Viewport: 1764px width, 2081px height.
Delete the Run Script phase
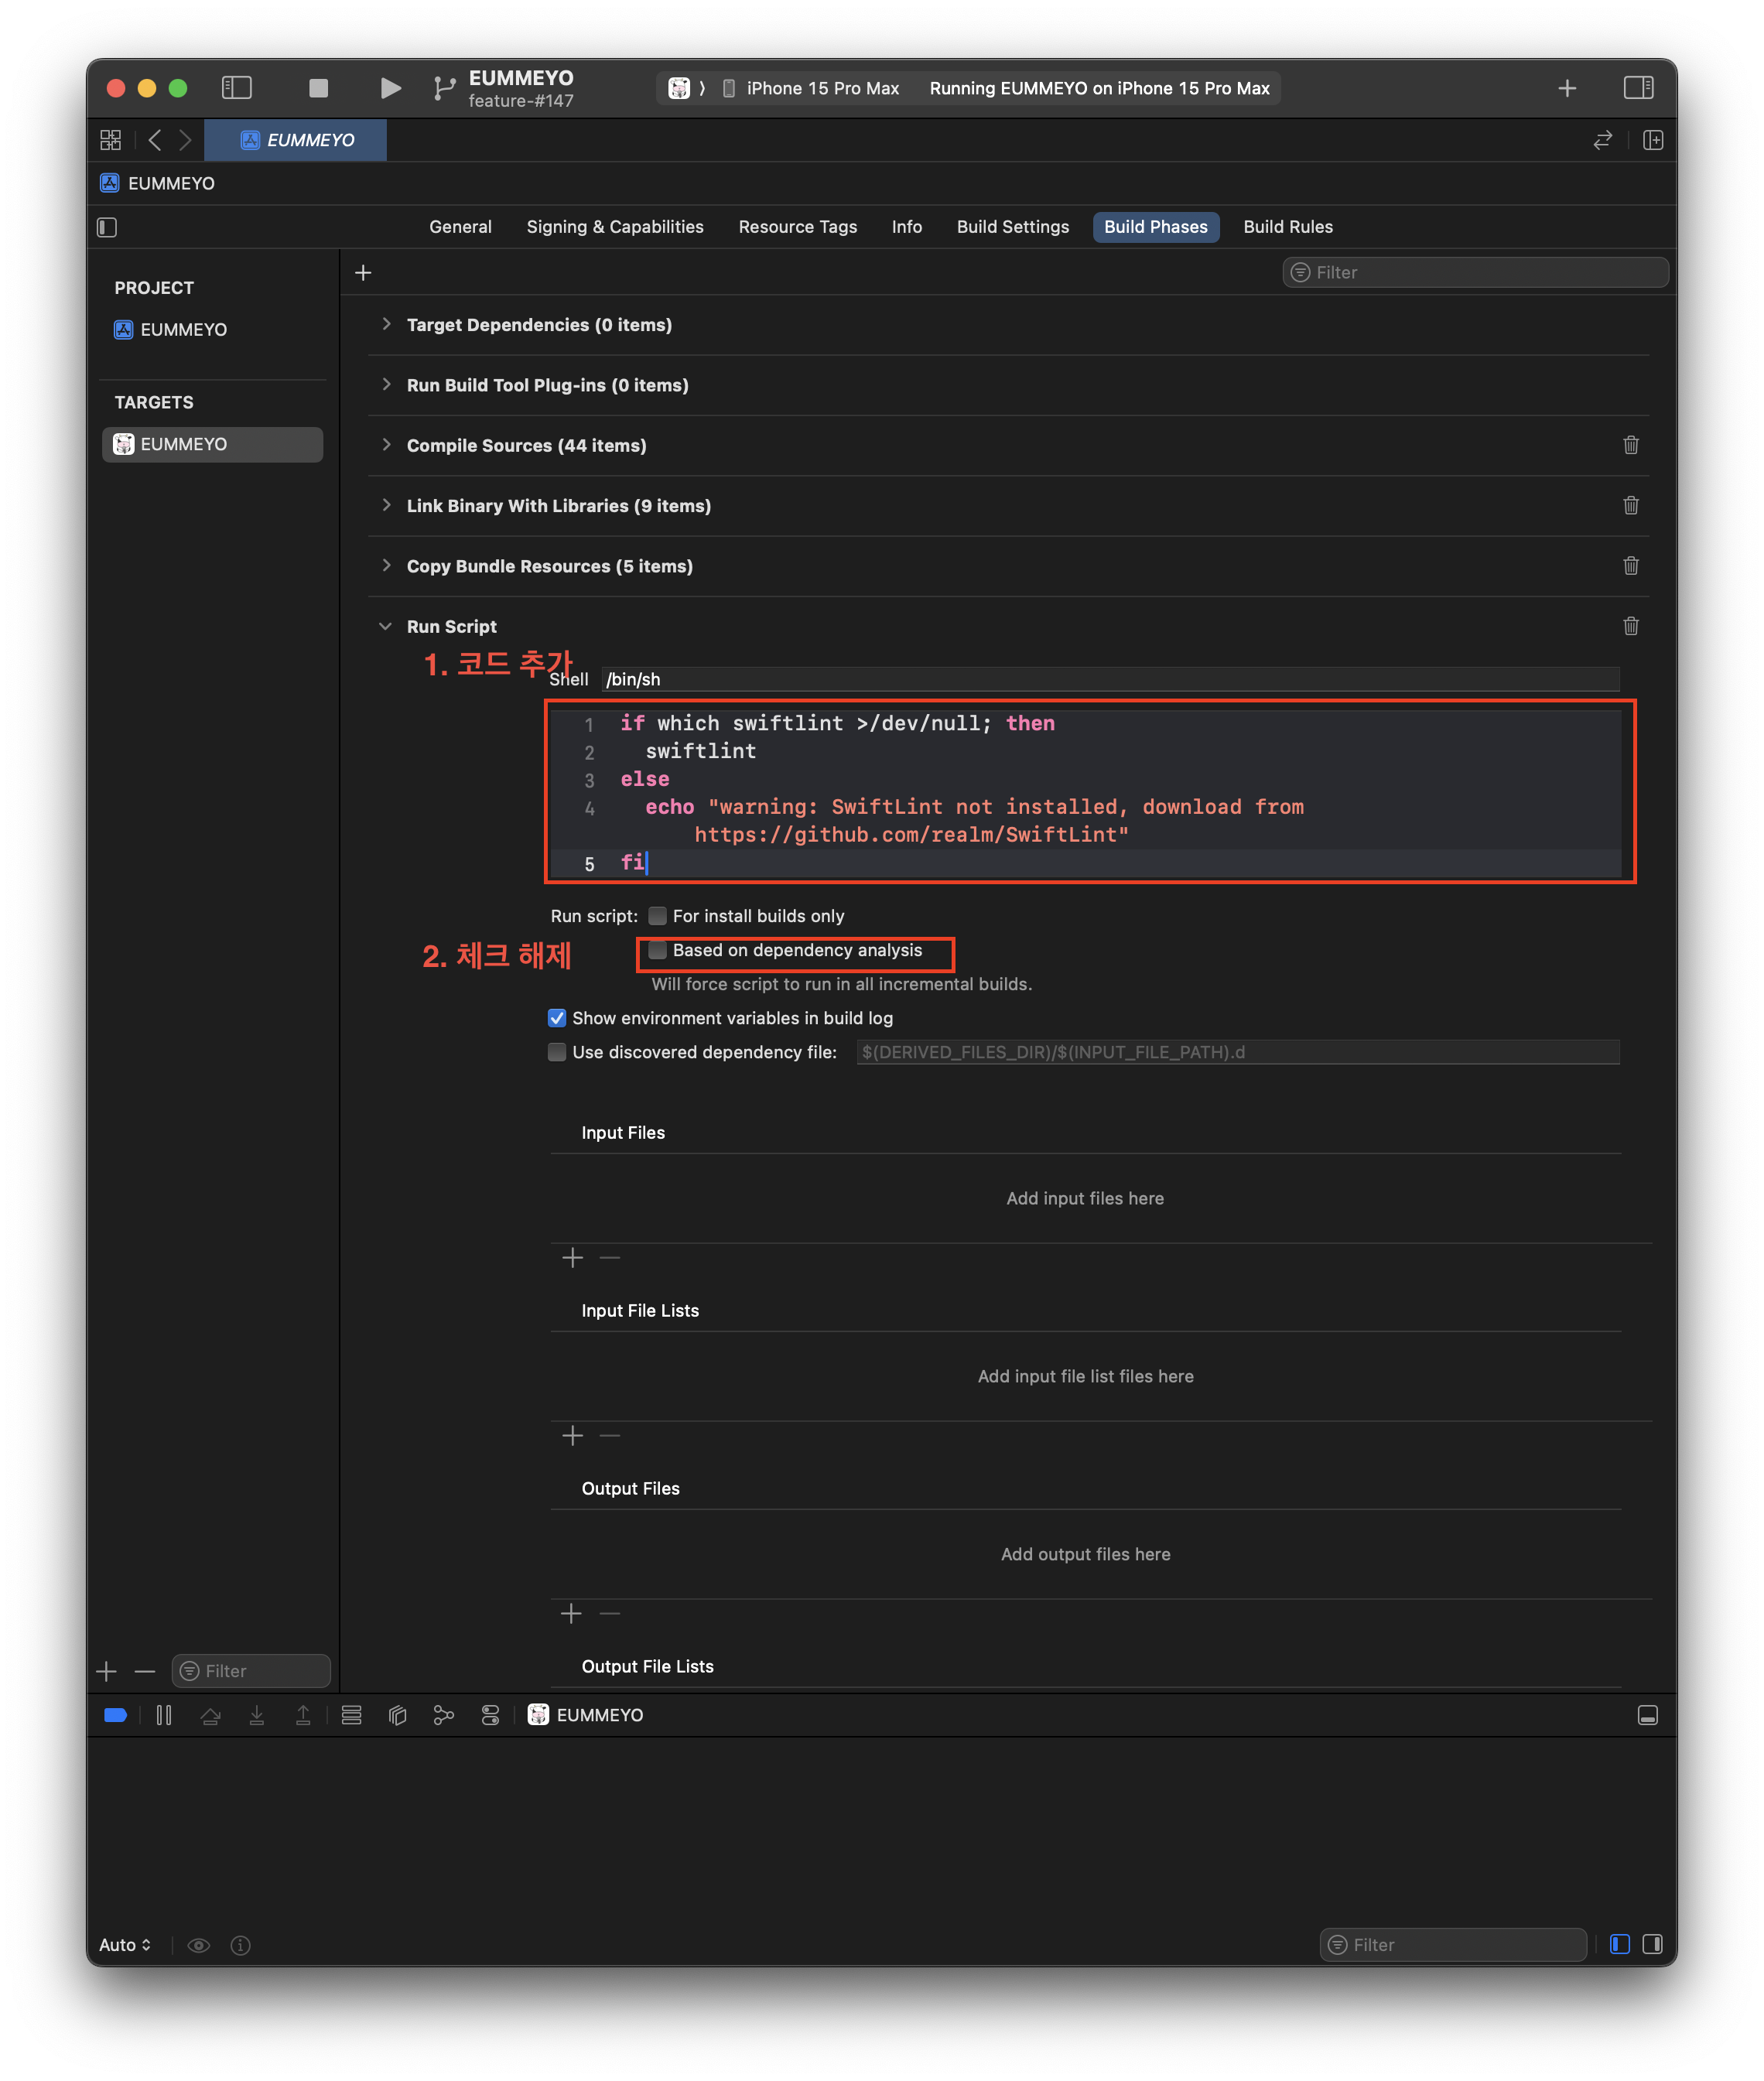pos(1630,626)
